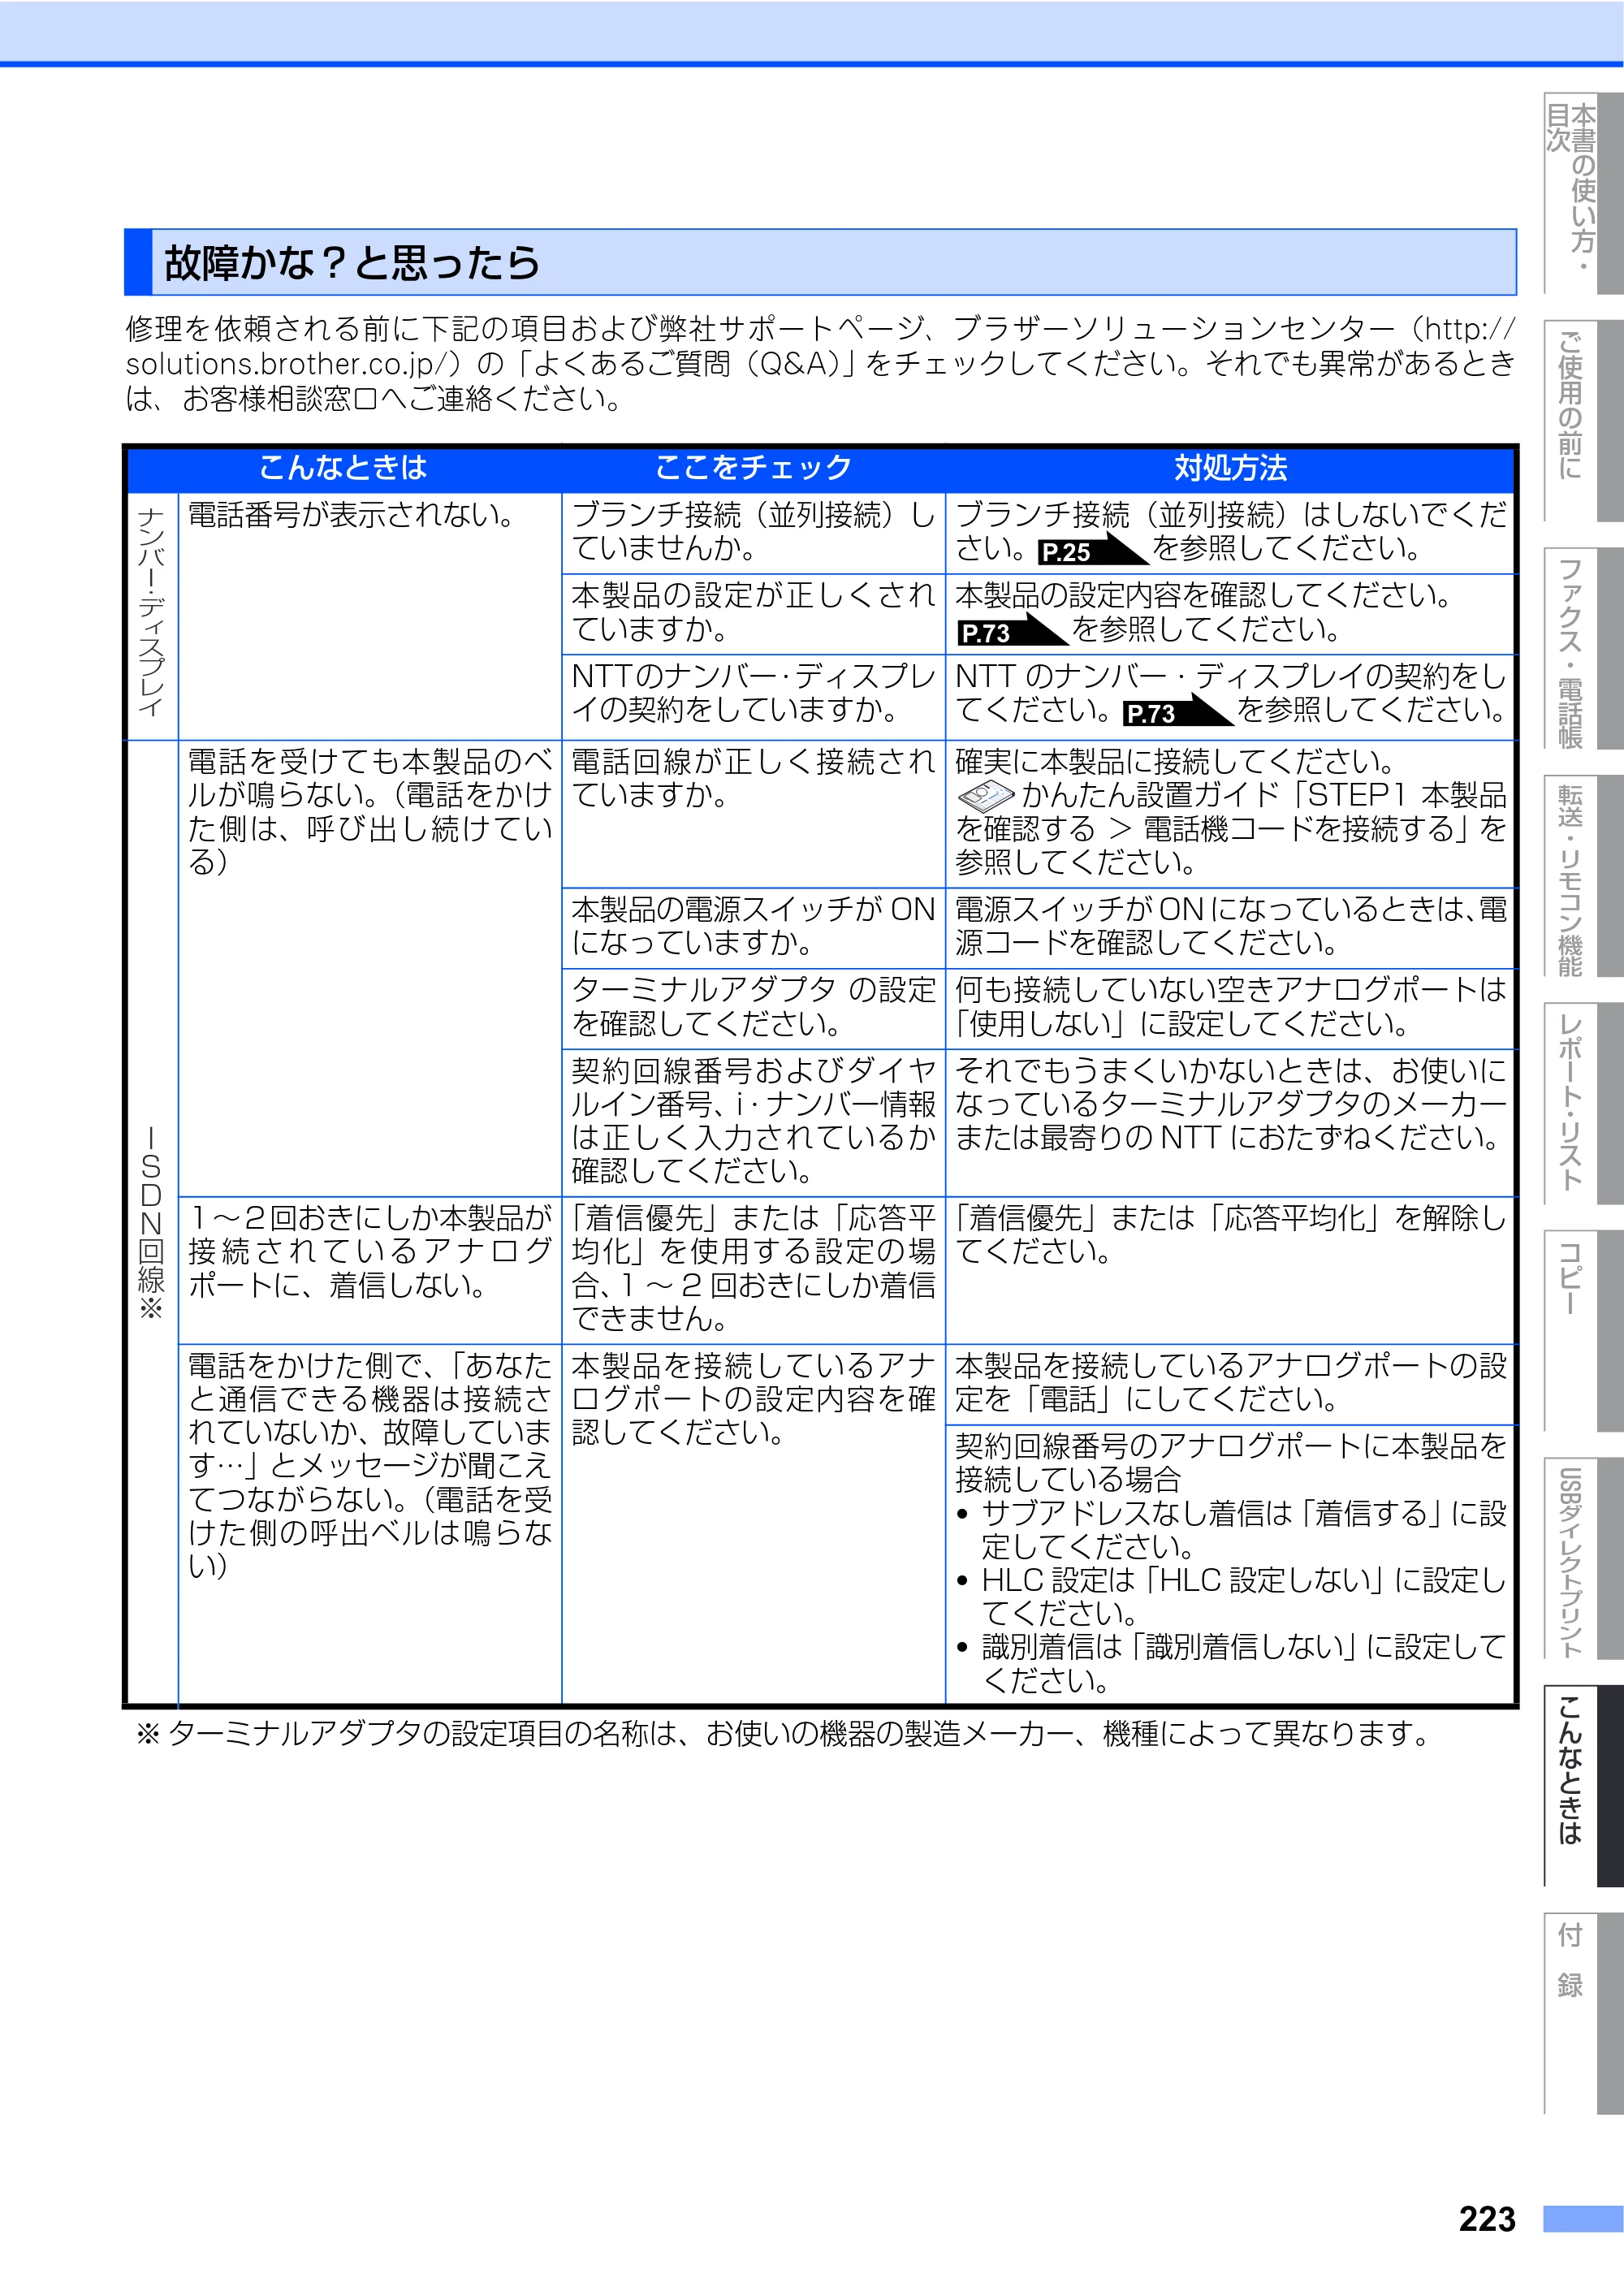The height and width of the screenshot is (2295, 1624).
Task: Click the ISDN回線※ row category label
Action: click(151, 1222)
